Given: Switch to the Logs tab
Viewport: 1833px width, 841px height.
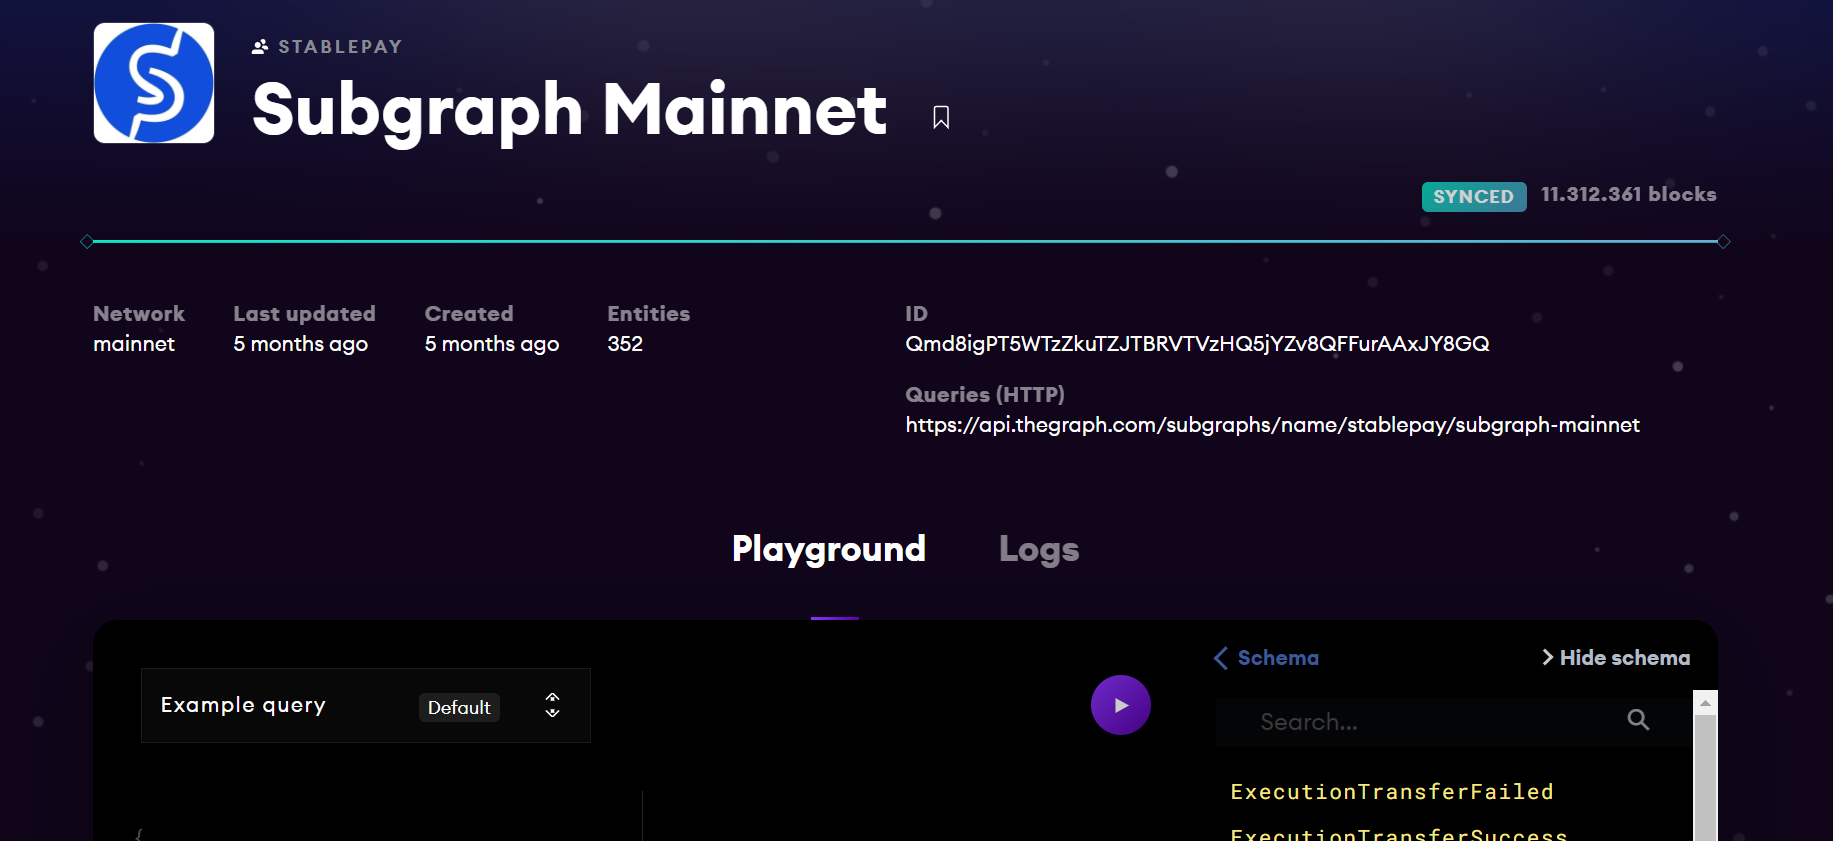Looking at the screenshot, I should coord(1039,549).
